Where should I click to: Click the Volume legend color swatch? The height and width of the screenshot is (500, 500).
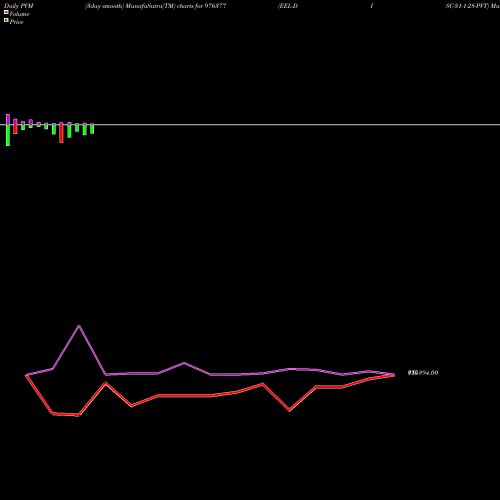click(6, 12)
